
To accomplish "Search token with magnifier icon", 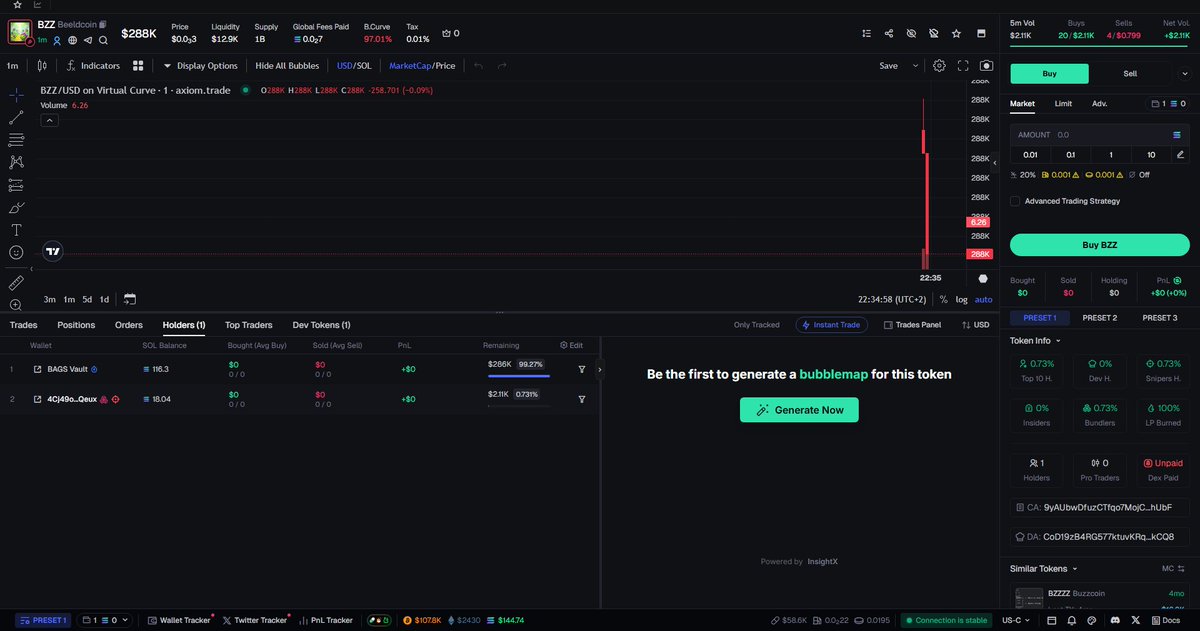I will point(103,40).
